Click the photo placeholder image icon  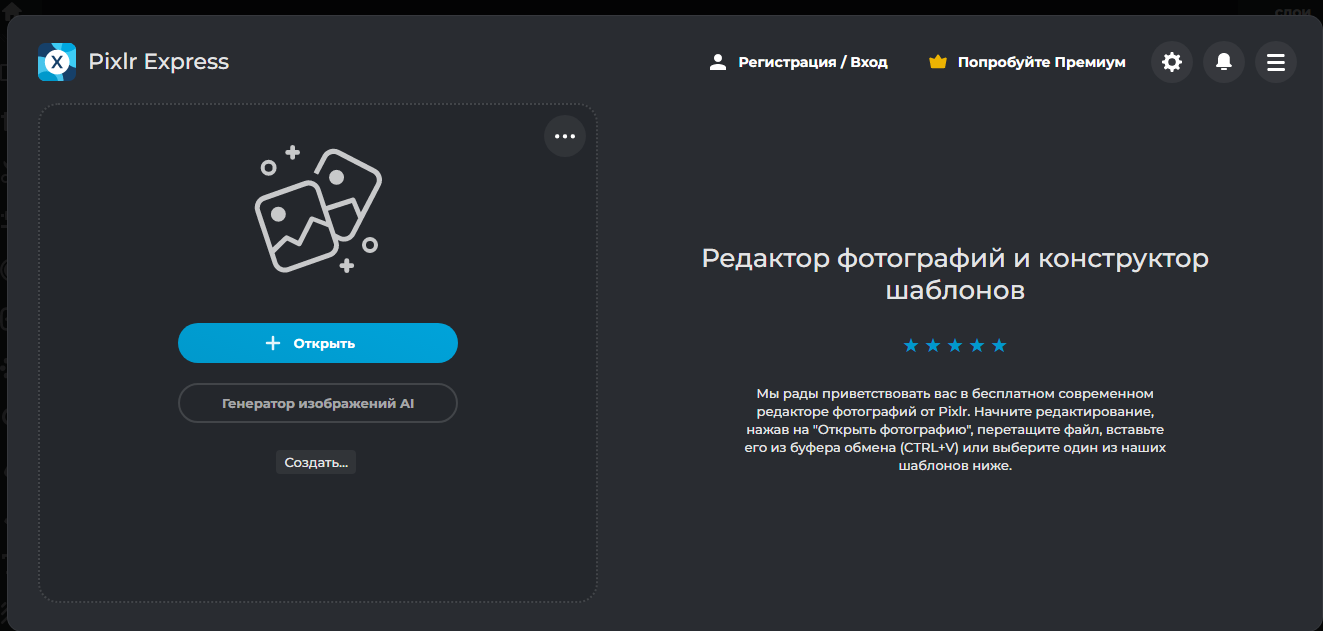tap(318, 209)
